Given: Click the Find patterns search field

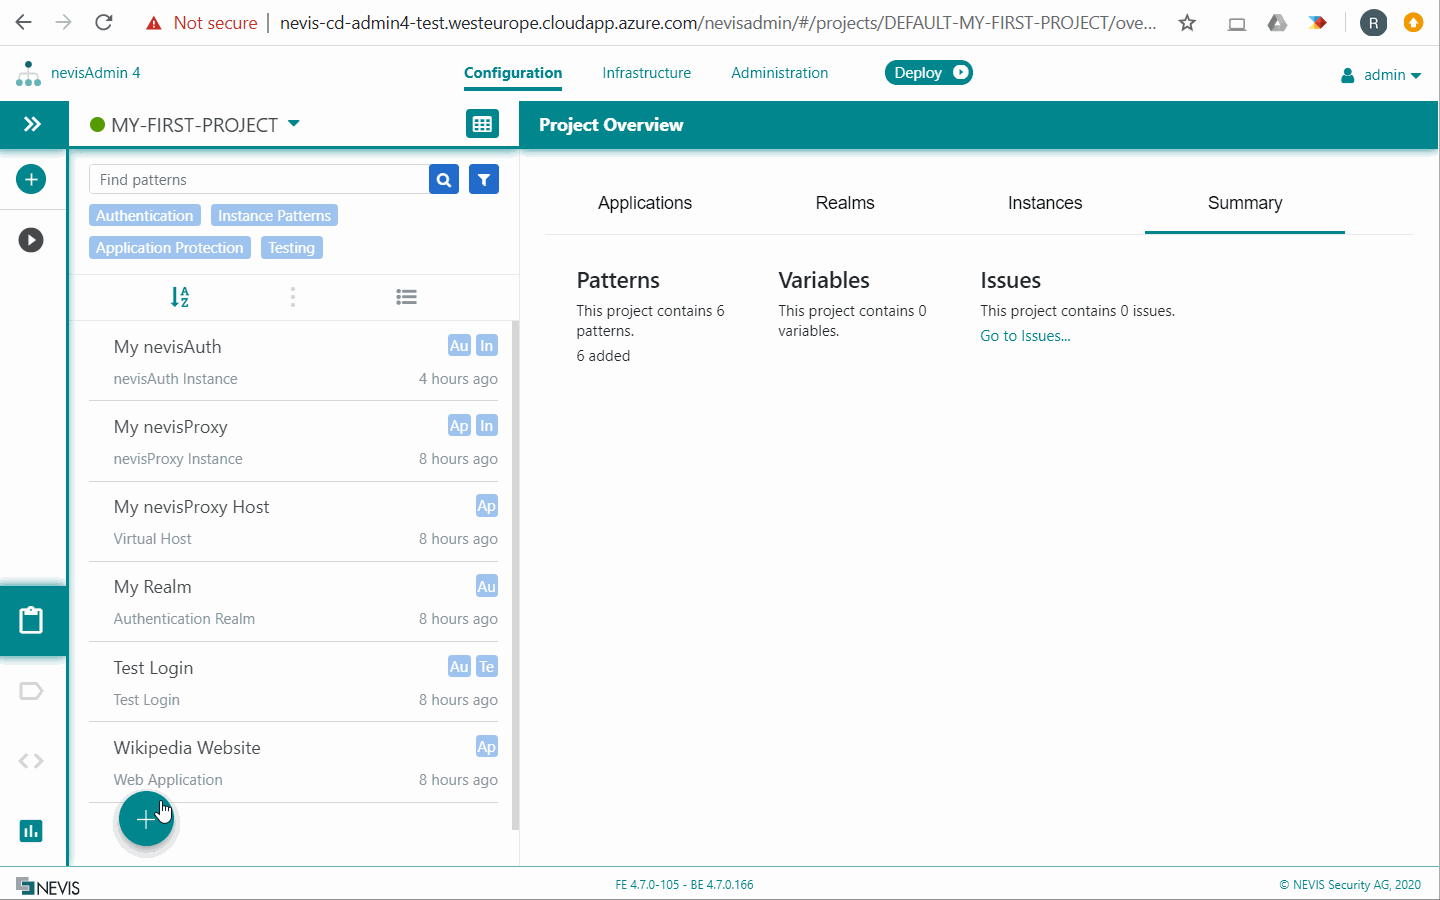Looking at the screenshot, I should pos(259,180).
